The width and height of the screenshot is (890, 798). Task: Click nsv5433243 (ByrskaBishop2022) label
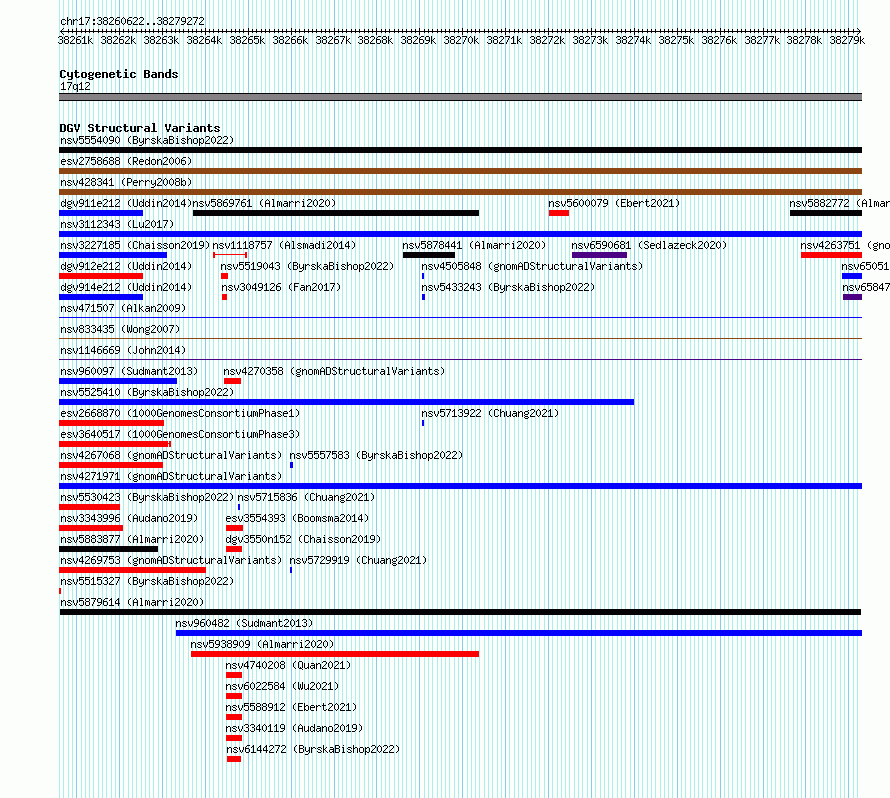point(508,287)
